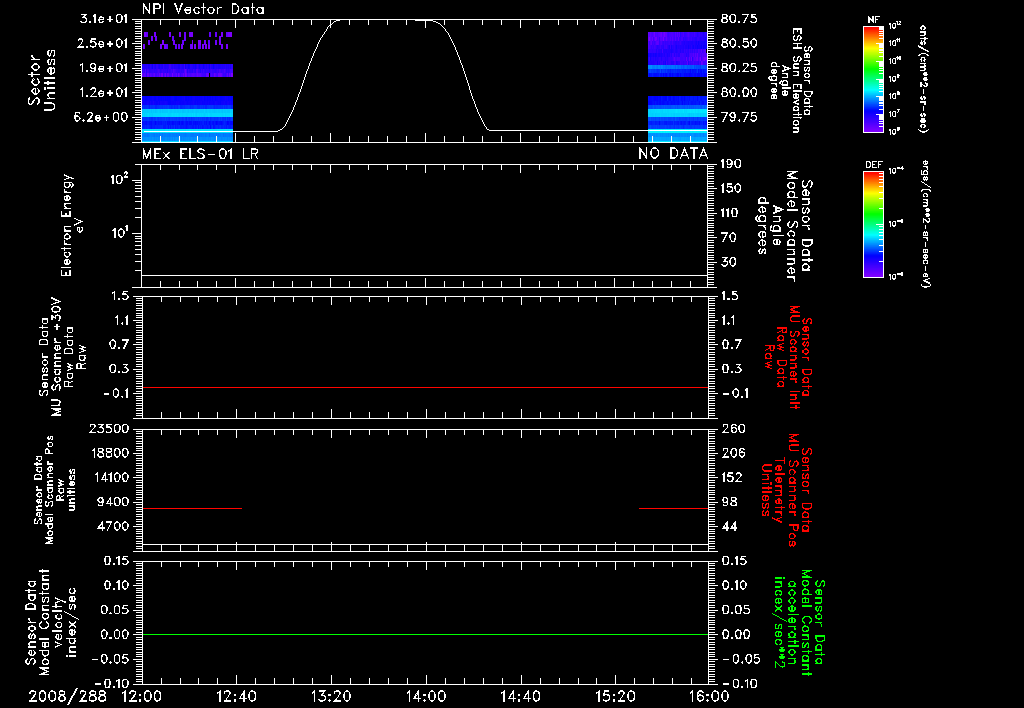
Task: Click the 206 telemetry tick value
Action: tap(732, 453)
